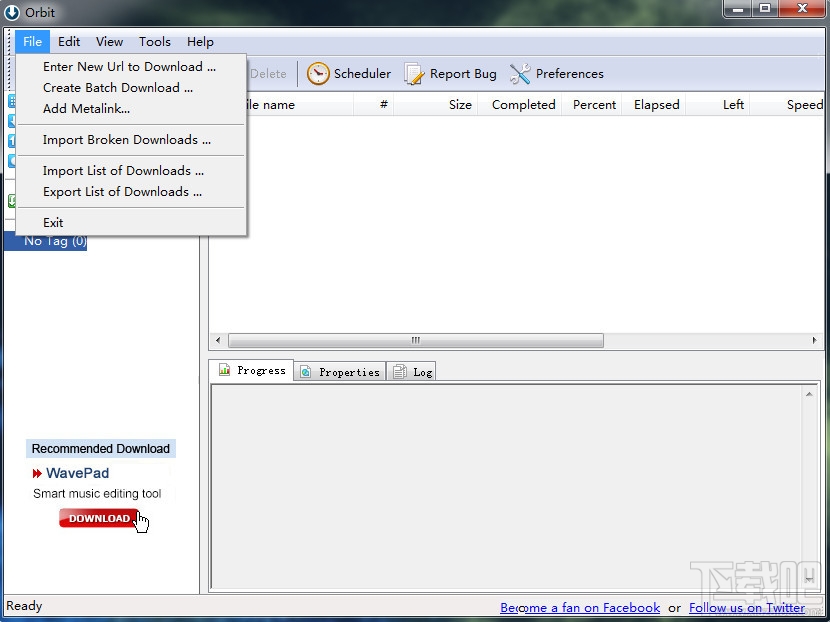Select "Export List of Downloads"

pos(122,191)
